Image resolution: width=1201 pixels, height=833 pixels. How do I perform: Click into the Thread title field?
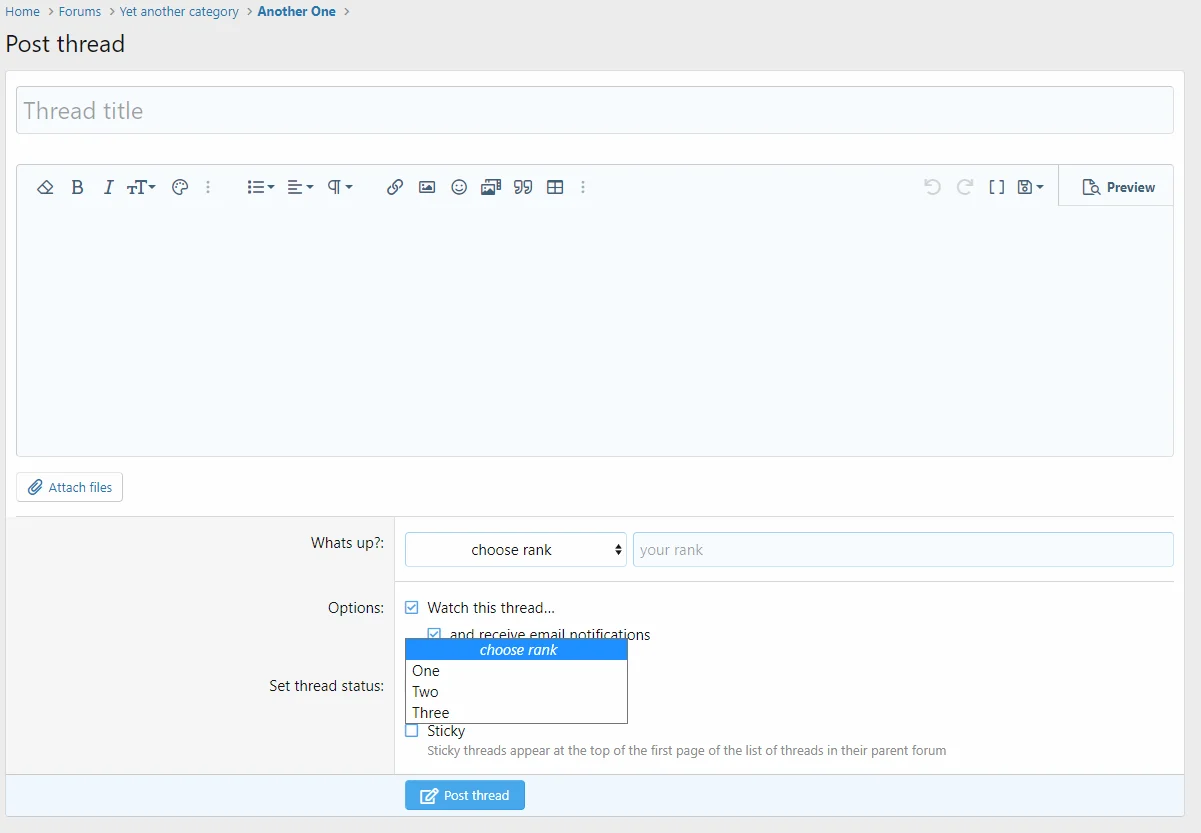(x=594, y=111)
